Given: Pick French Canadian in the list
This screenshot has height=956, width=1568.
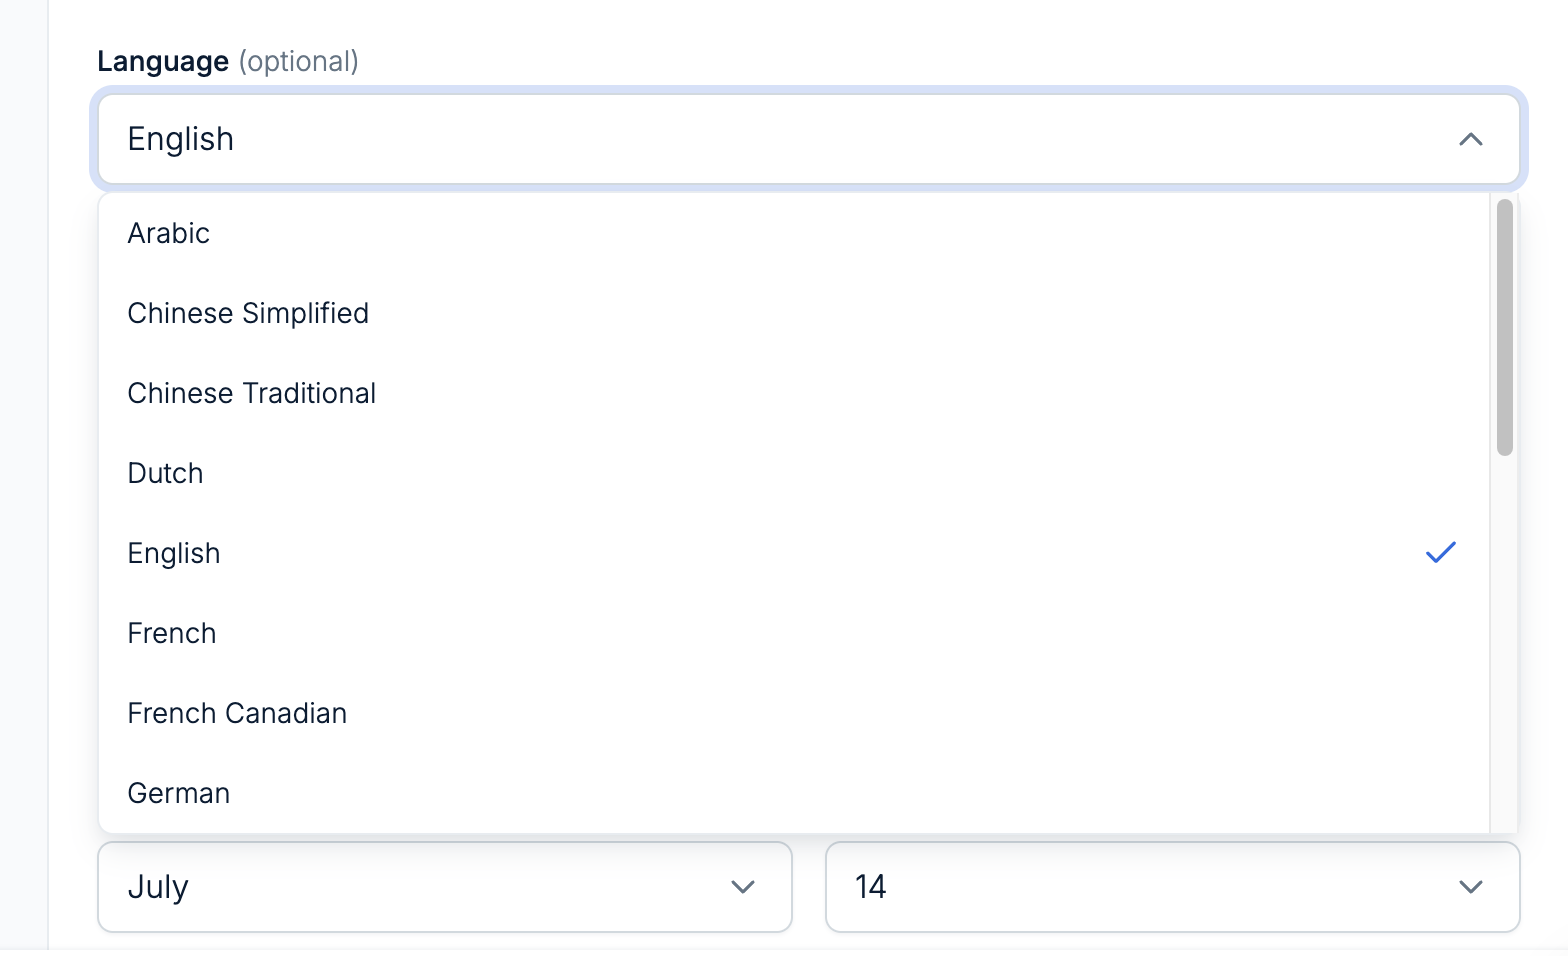Looking at the screenshot, I should 794,713.
